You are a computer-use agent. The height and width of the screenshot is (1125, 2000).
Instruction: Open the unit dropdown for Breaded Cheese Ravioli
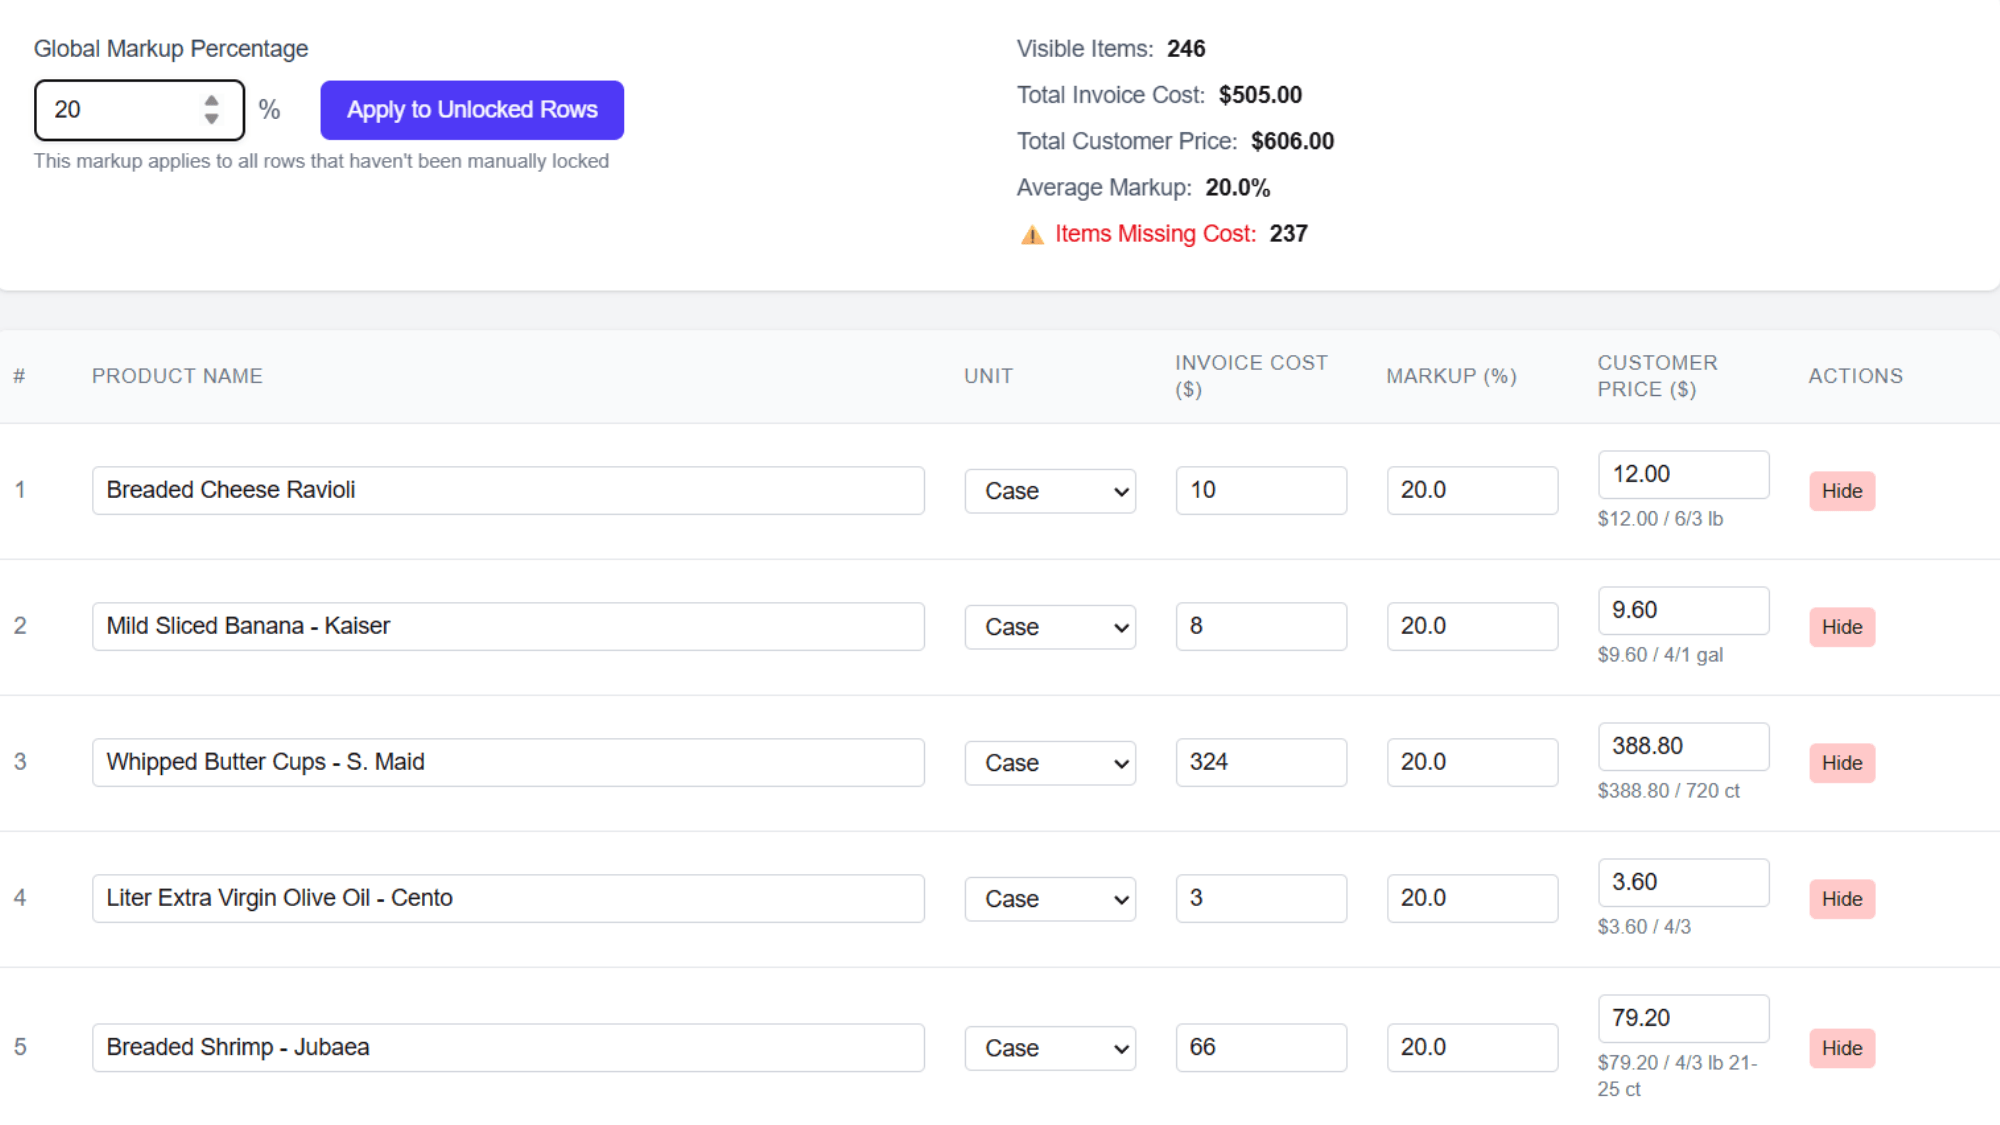(x=1049, y=491)
